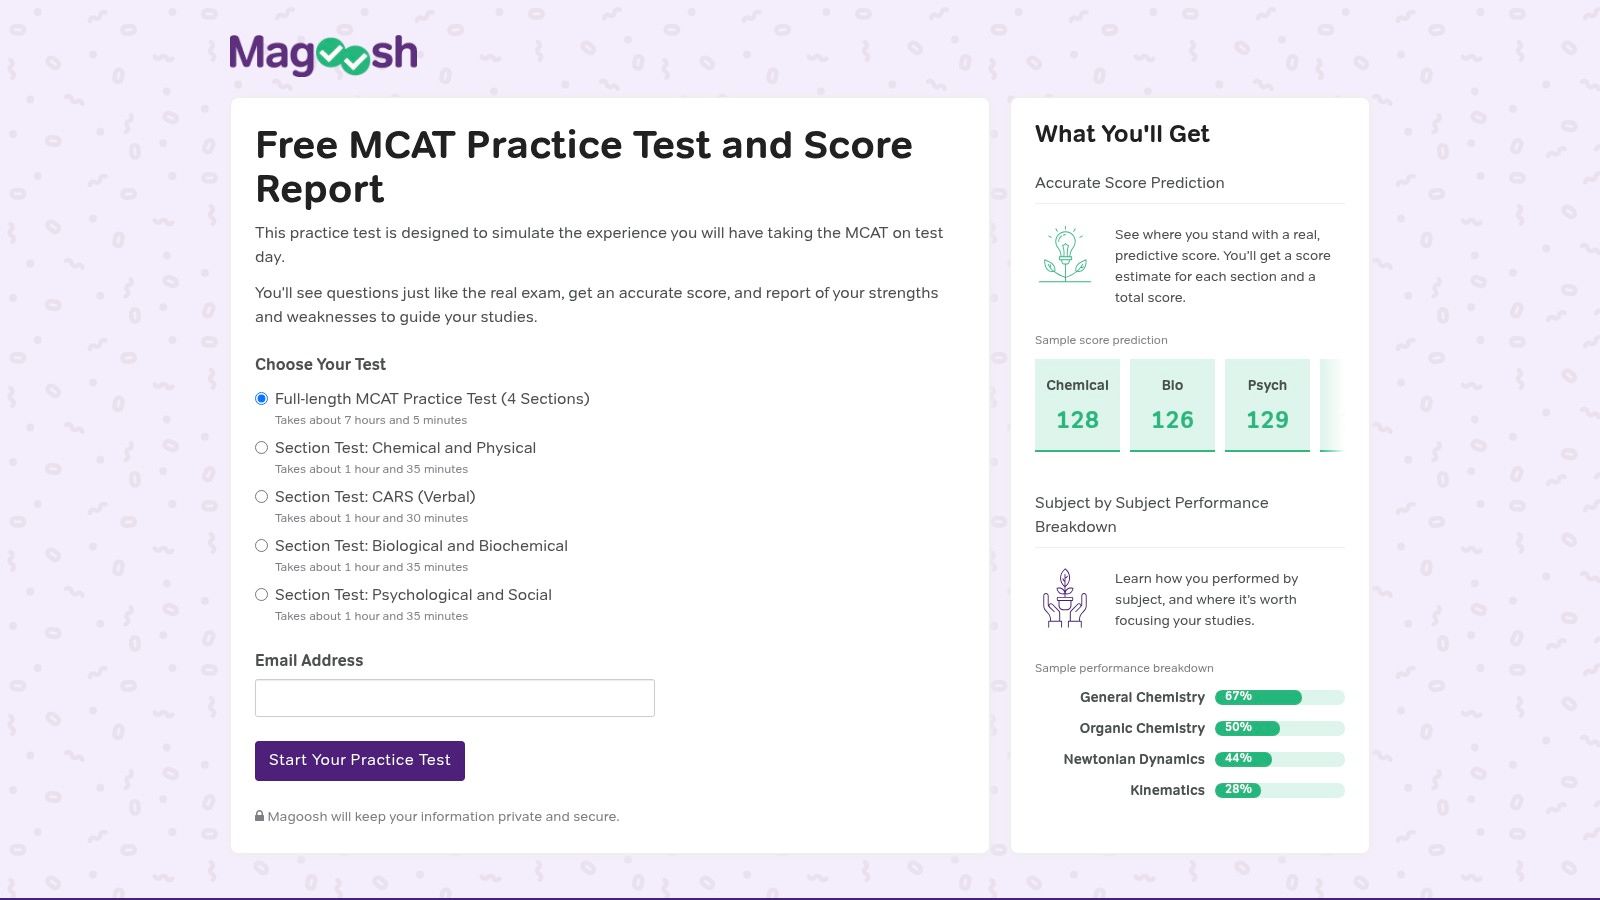Click the Psych 129 score card
The image size is (1600, 900).
[x=1267, y=405]
